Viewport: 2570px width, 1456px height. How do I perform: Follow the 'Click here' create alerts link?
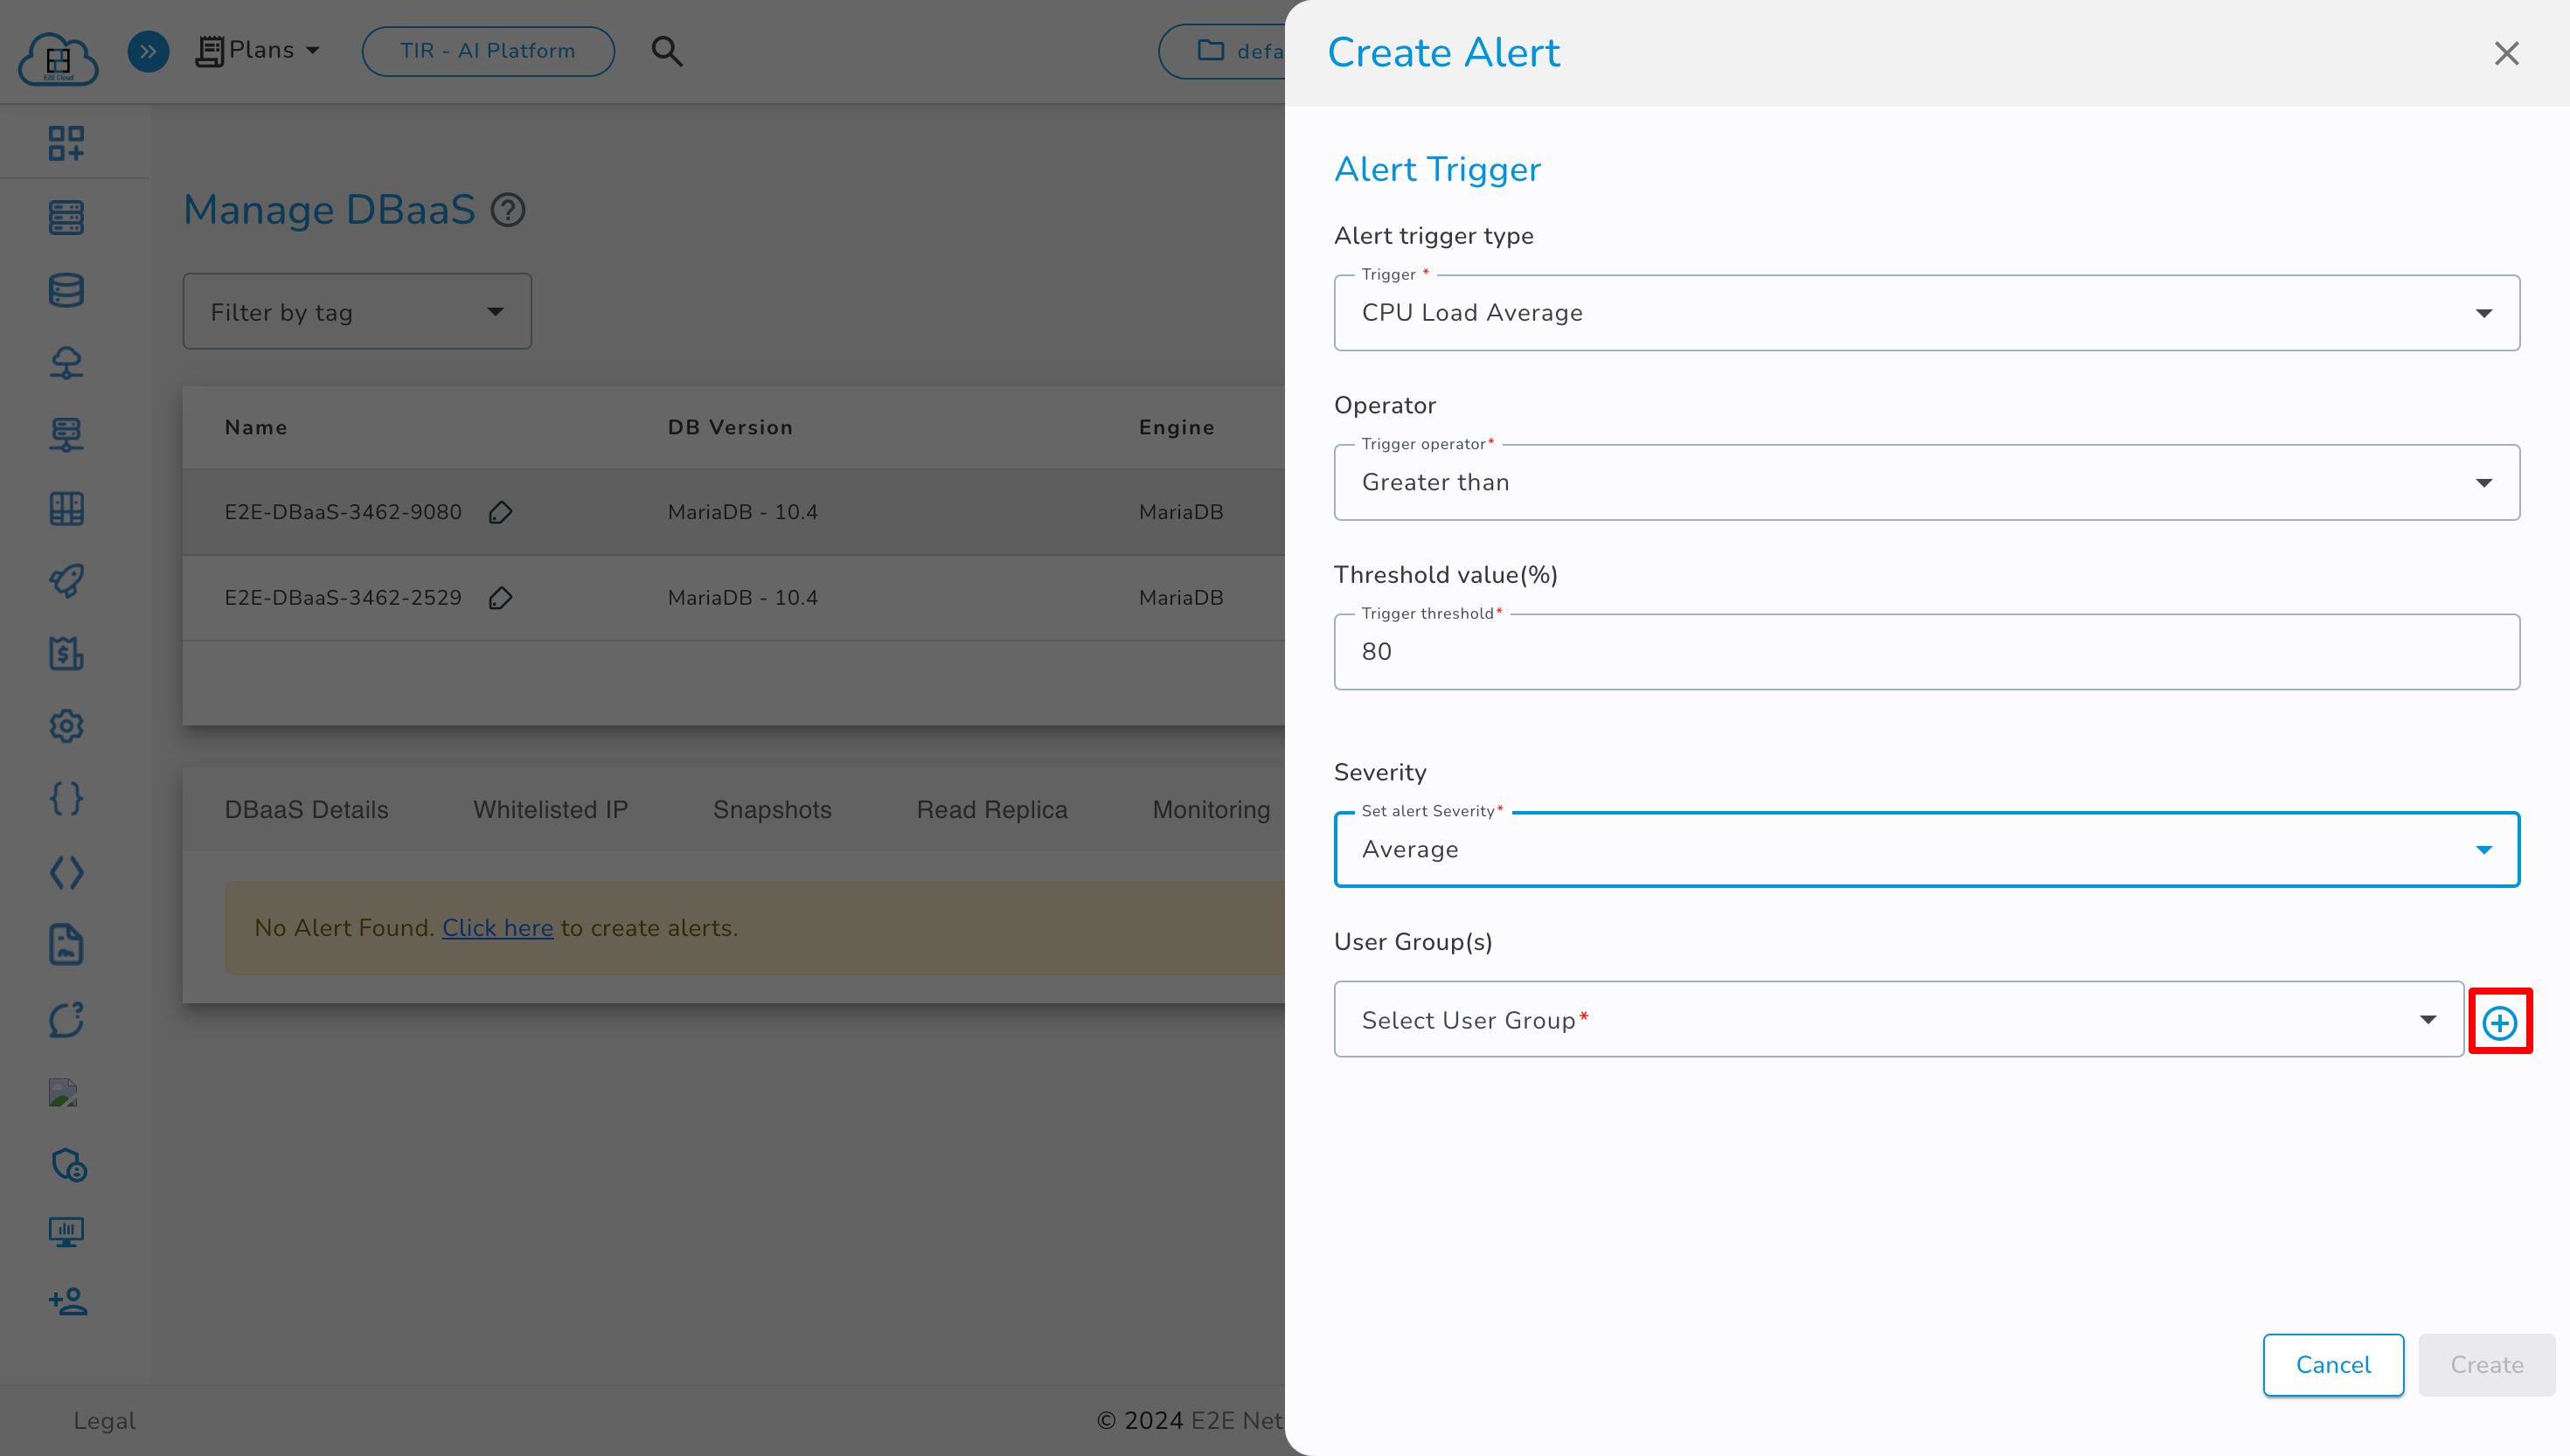click(497, 928)
